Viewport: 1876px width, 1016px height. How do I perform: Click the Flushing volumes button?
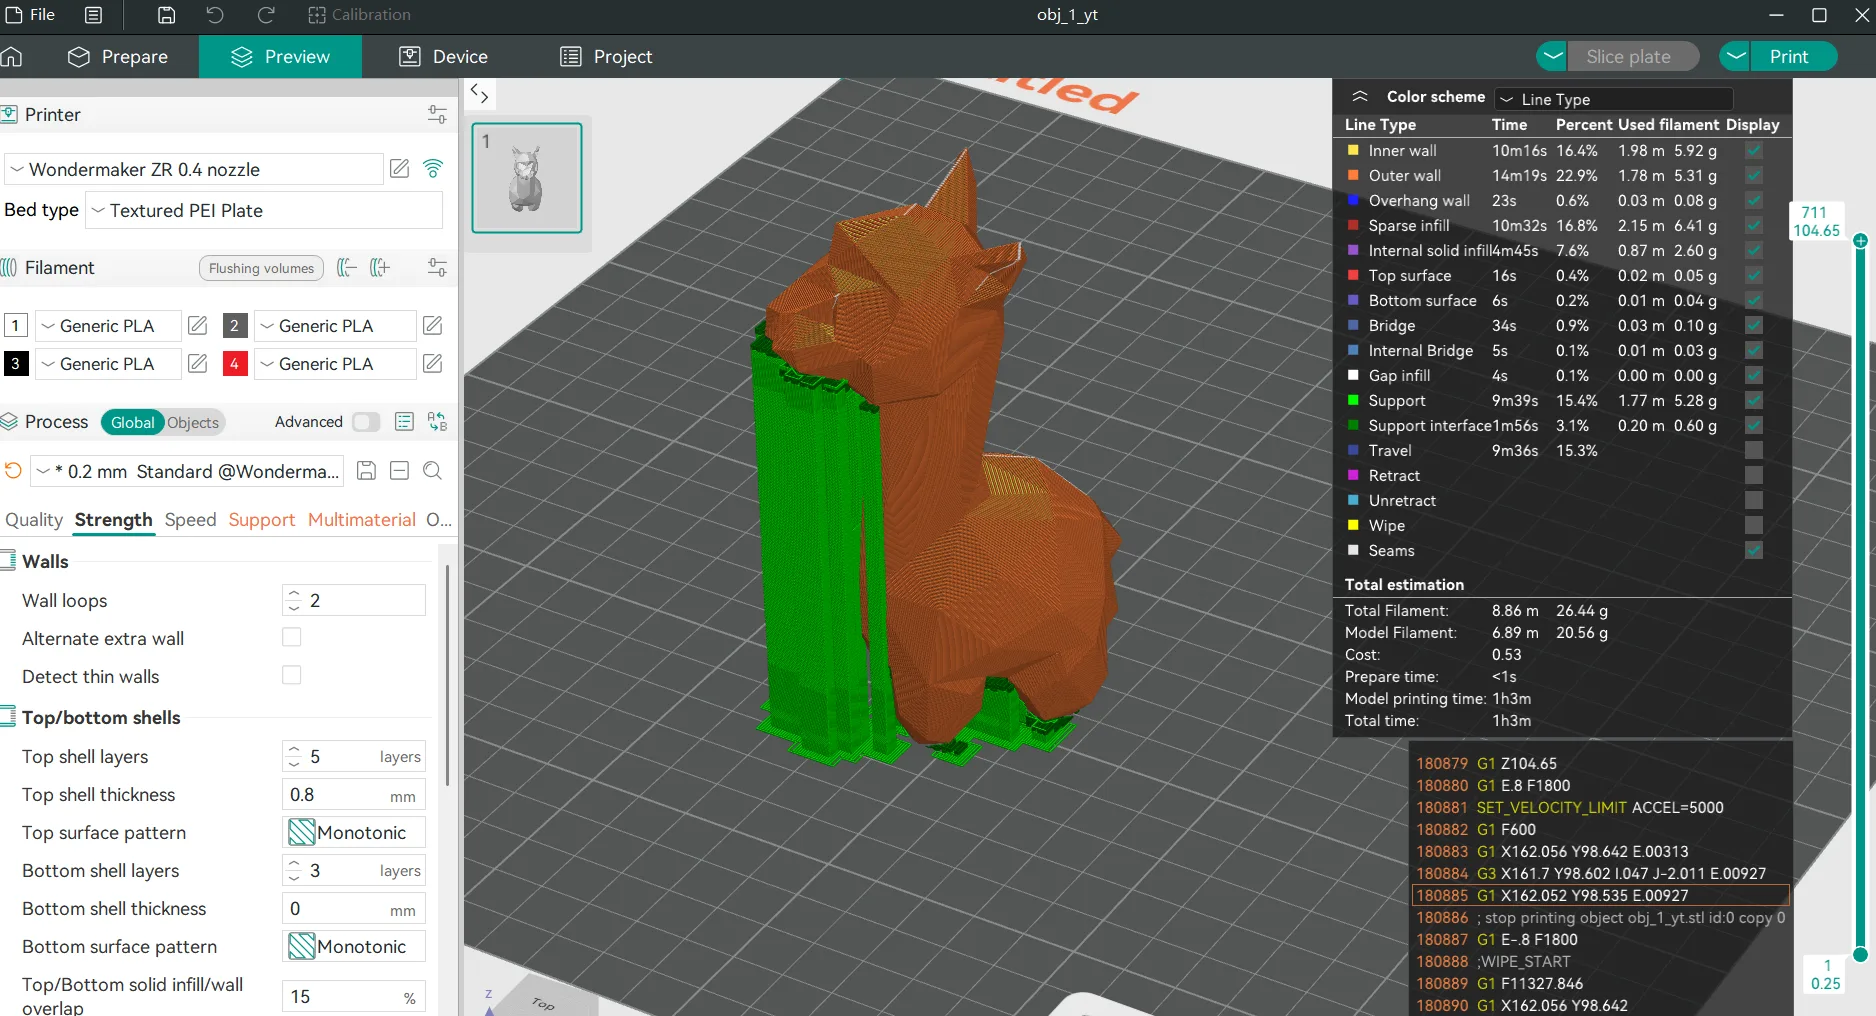tap(262, 268)
